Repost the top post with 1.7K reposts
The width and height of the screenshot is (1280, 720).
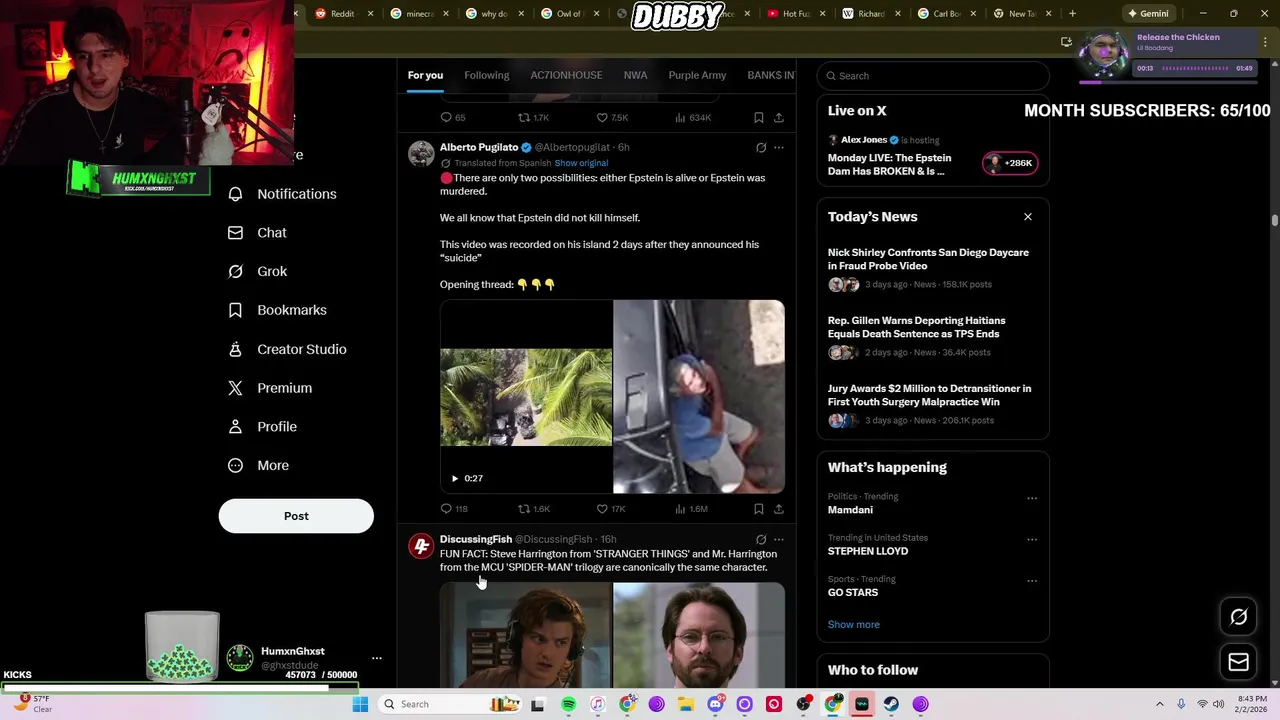[x=534, y=118]
